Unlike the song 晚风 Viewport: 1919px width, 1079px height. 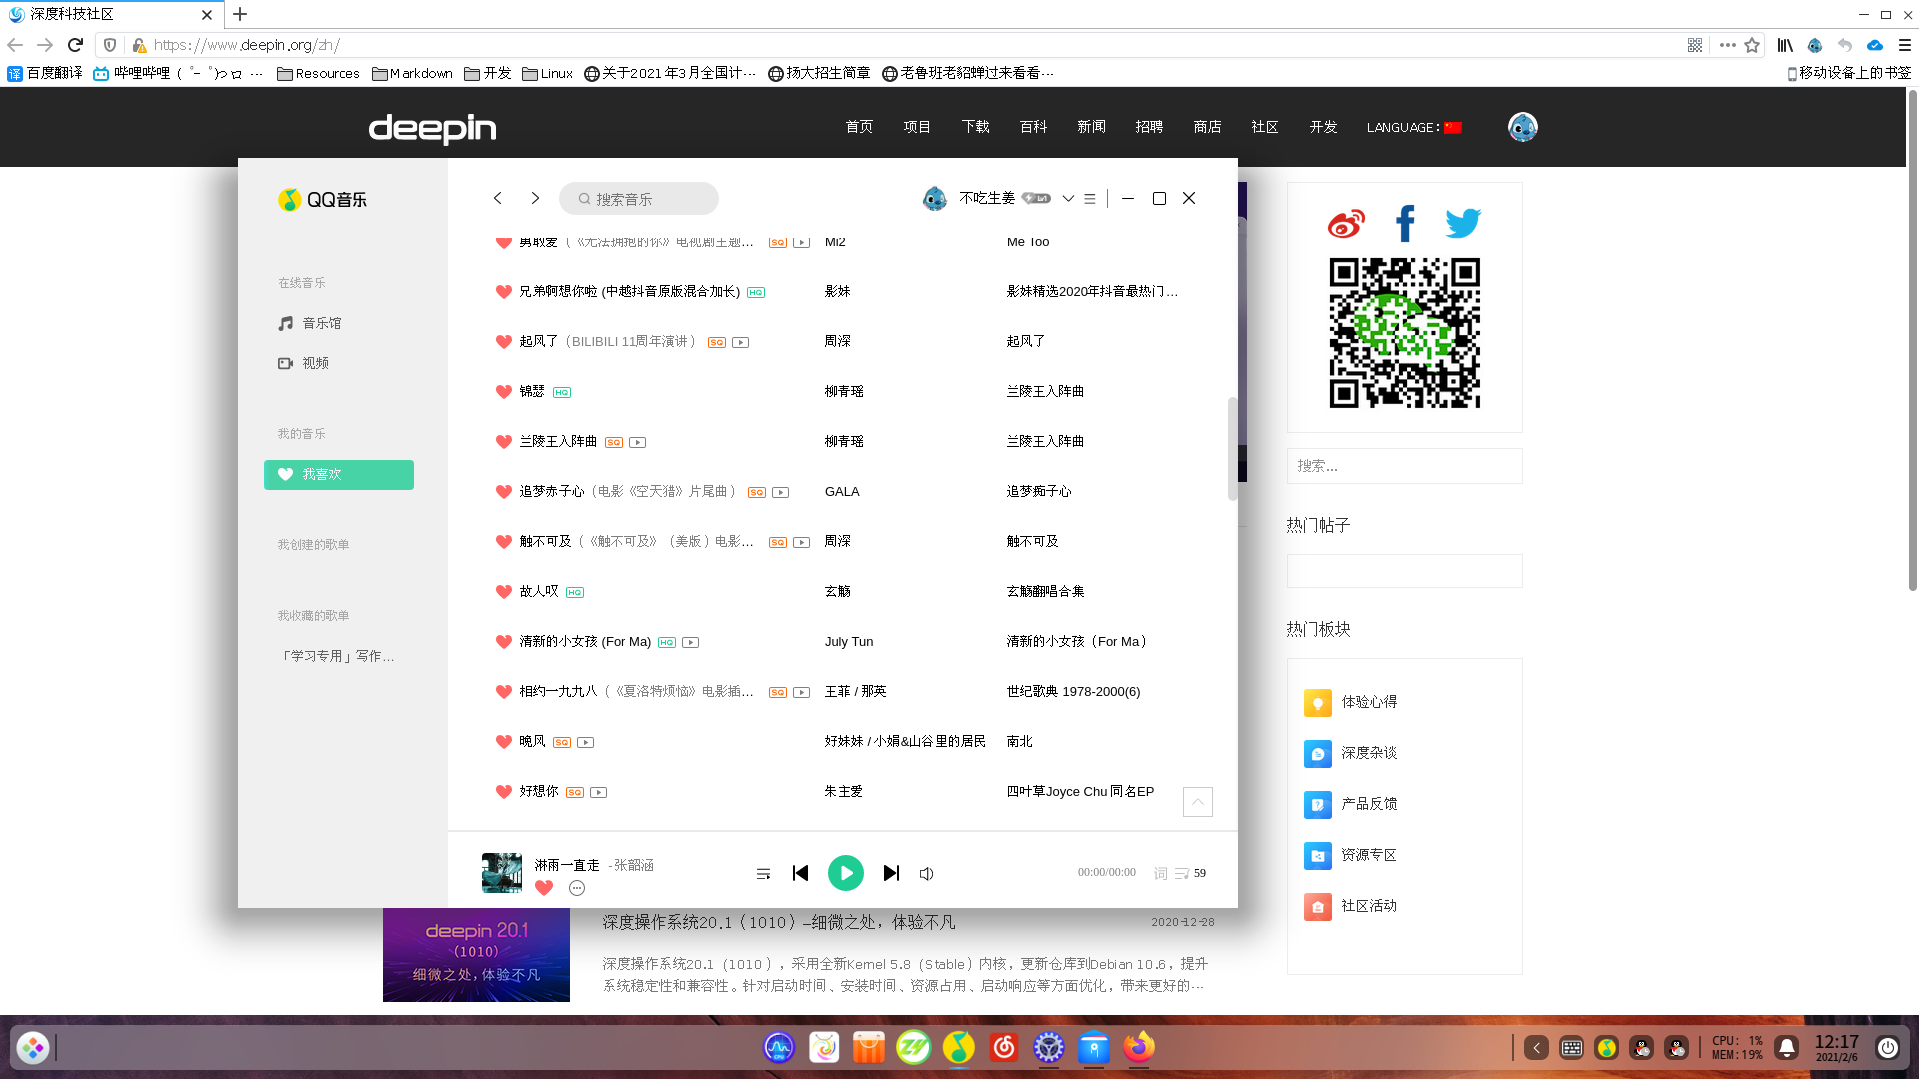click(x=504, y=741)
